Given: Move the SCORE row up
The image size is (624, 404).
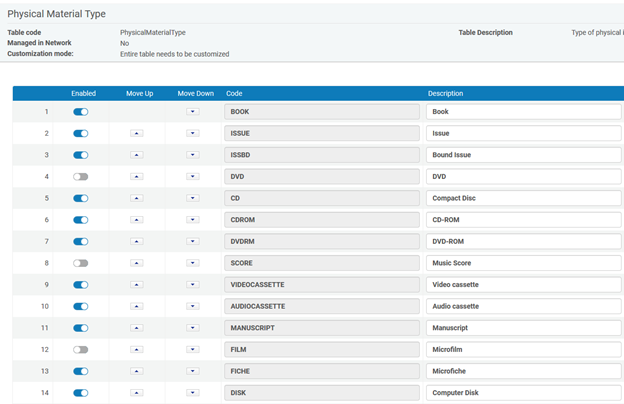Looking at the screenshot, I should pyautogui.click(x=136, y=263).
